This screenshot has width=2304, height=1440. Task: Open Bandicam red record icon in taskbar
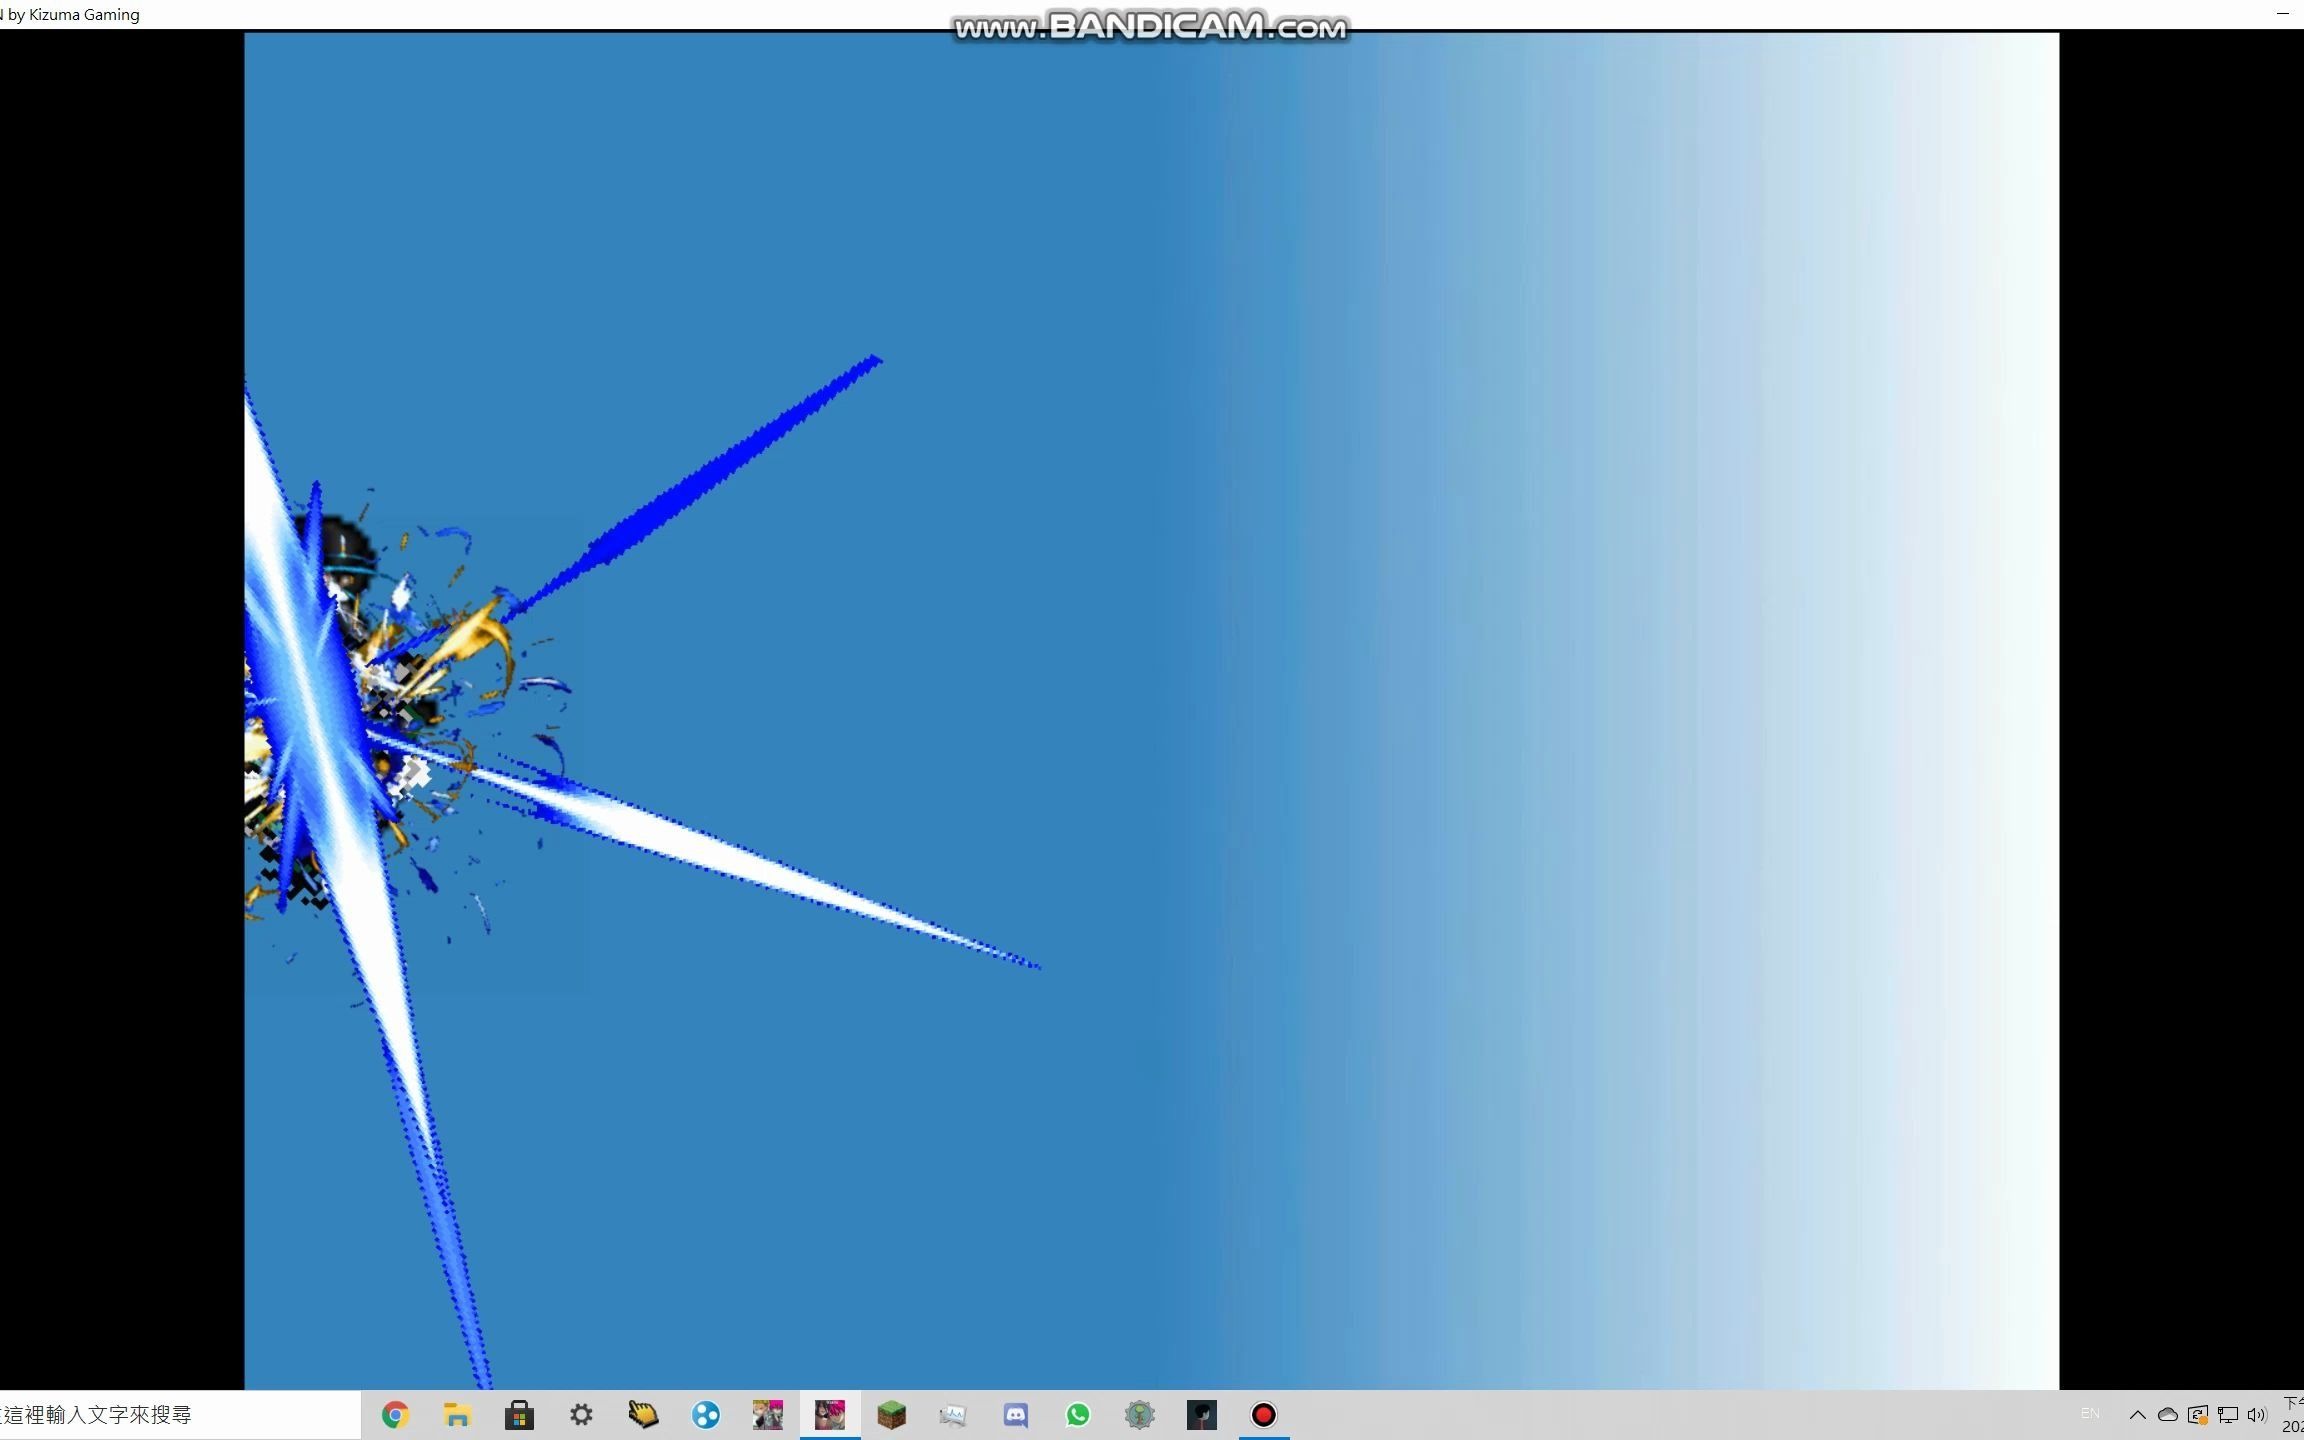[x=1264, y=1415]
